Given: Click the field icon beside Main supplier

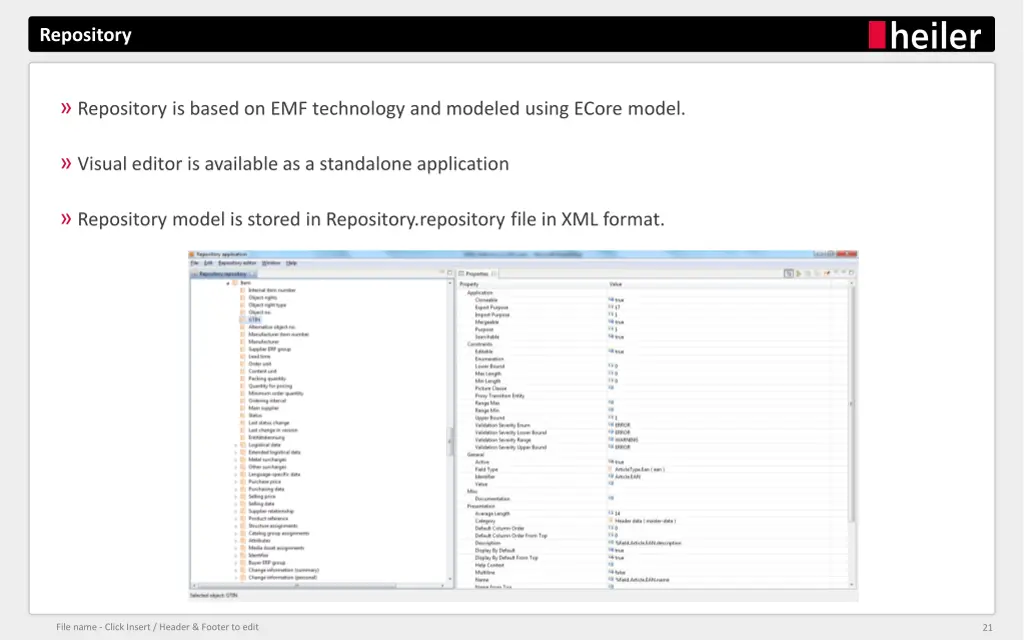Looking at the screenshot, I should [243, 408].
